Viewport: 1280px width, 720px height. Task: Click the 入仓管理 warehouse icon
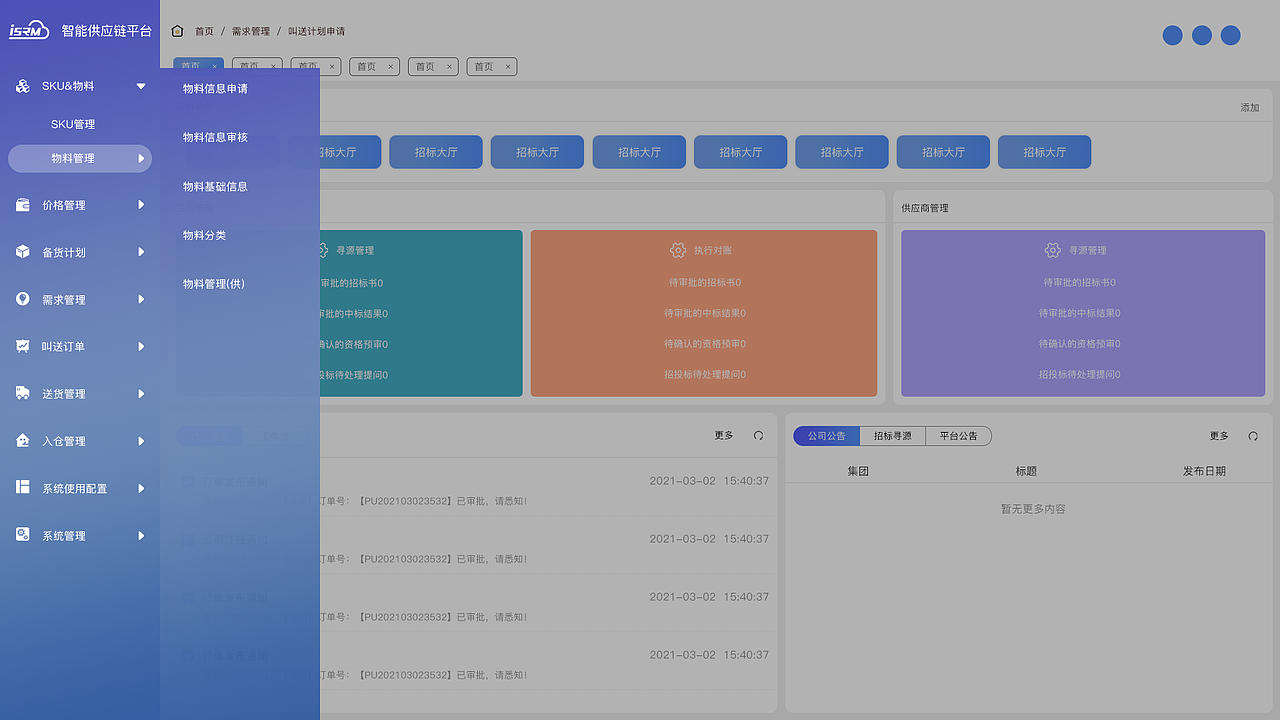coord(22,440)
